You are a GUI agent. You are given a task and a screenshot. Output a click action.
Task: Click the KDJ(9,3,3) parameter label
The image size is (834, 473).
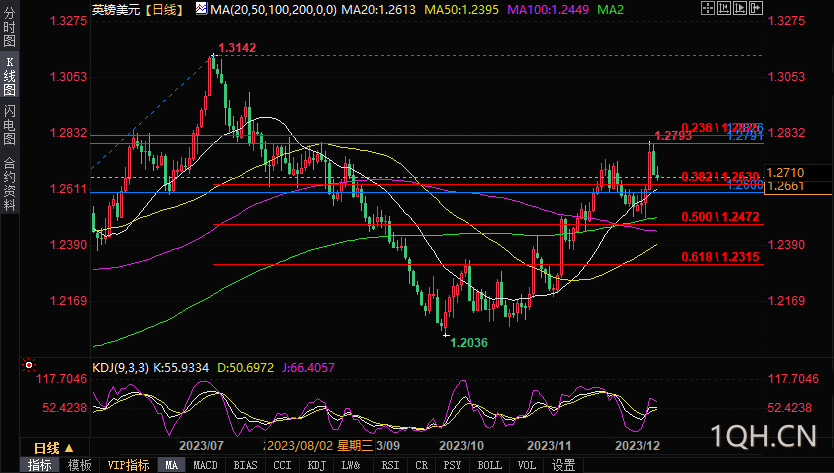tap(120, 368)
